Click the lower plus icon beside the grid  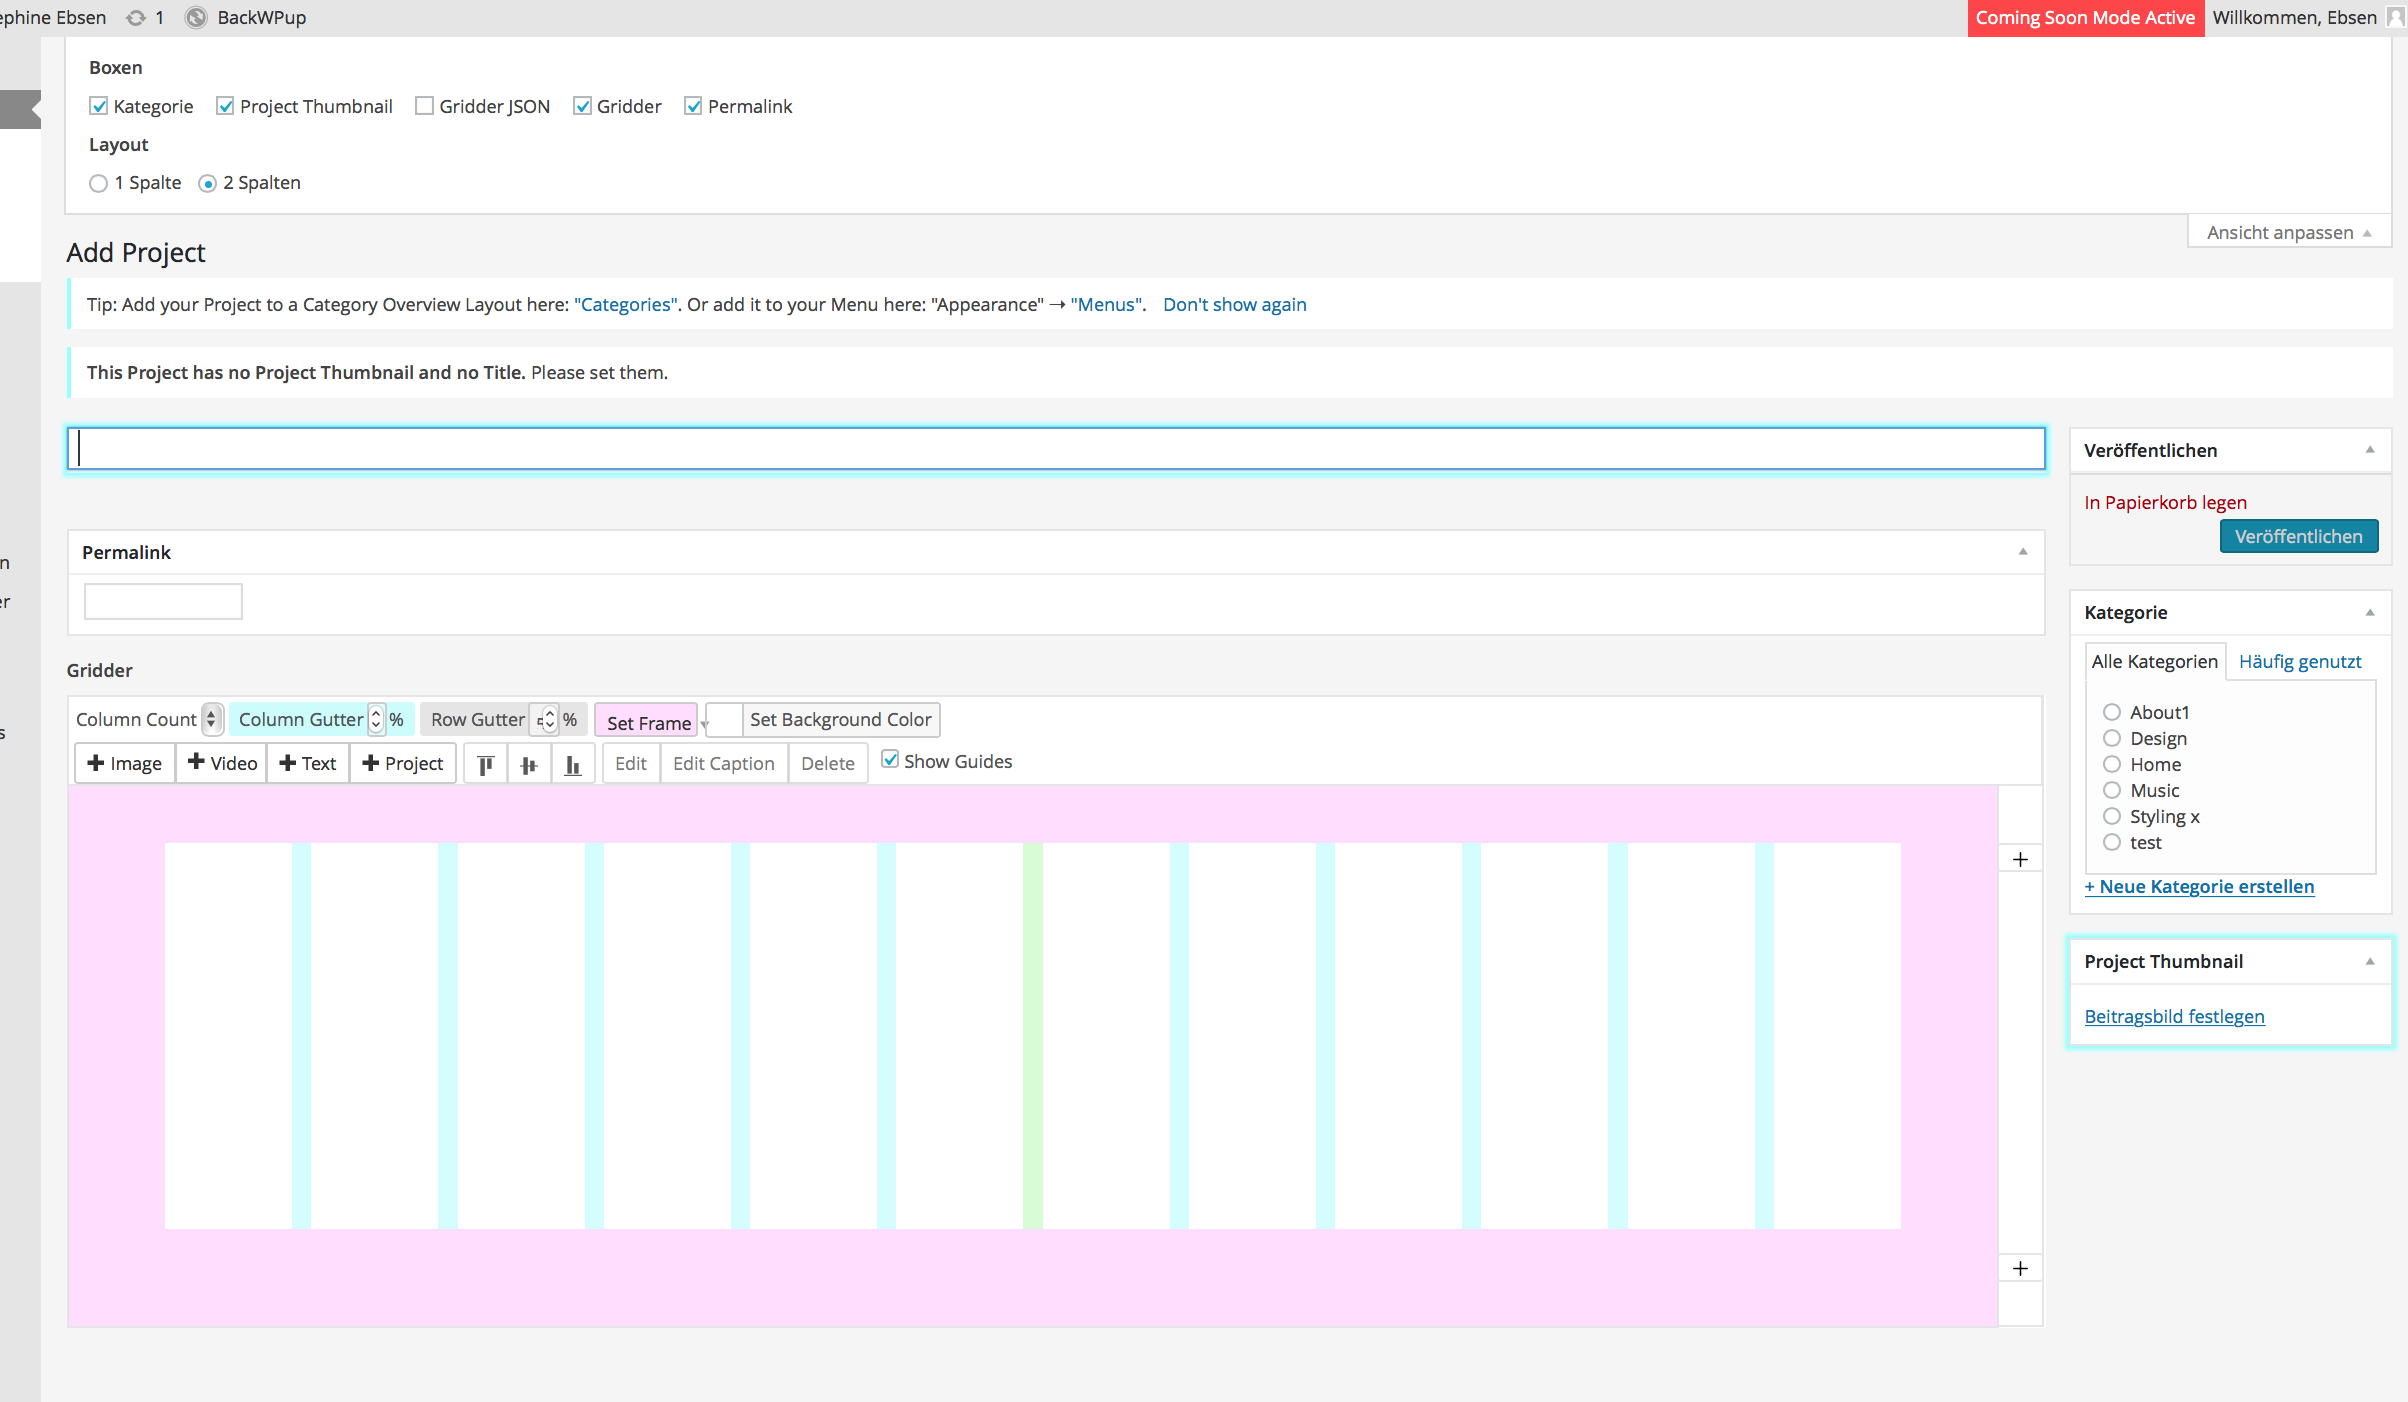pyautogui.click(x=2020, y=1269)
